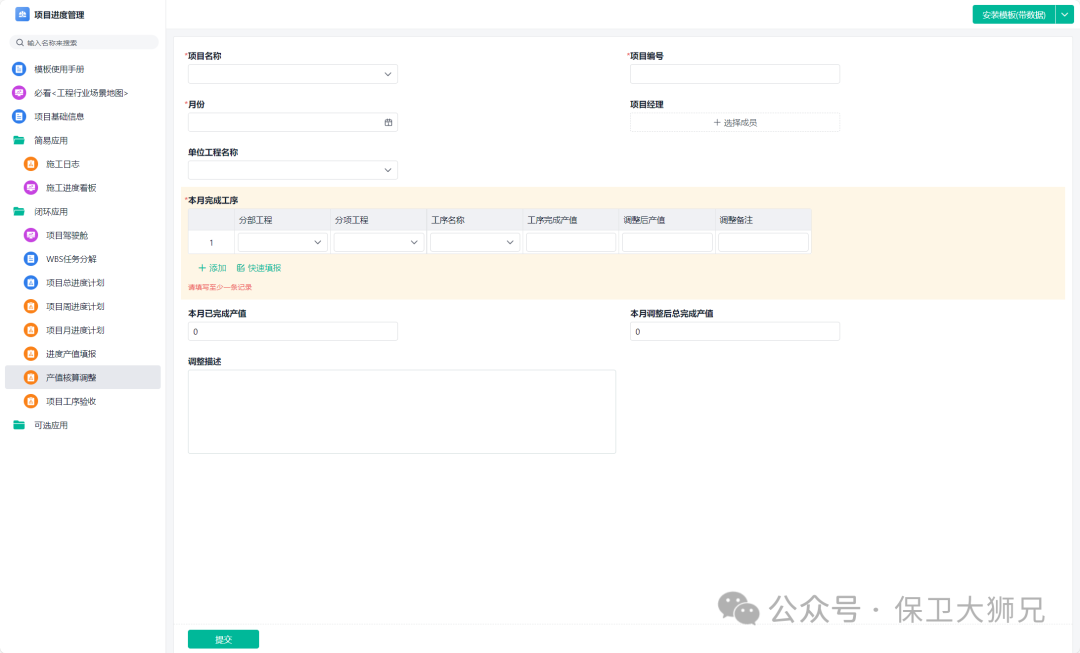Click the 可选应用 folder icon
The height and width of the screenshot is (653, 1080).
coord(19,425)
